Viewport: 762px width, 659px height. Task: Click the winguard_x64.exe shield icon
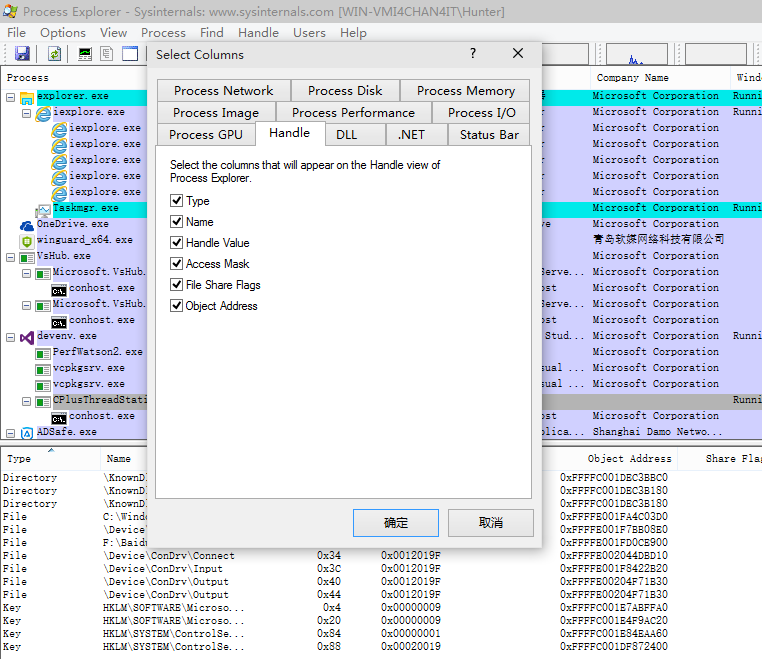[x=27, y=241]
